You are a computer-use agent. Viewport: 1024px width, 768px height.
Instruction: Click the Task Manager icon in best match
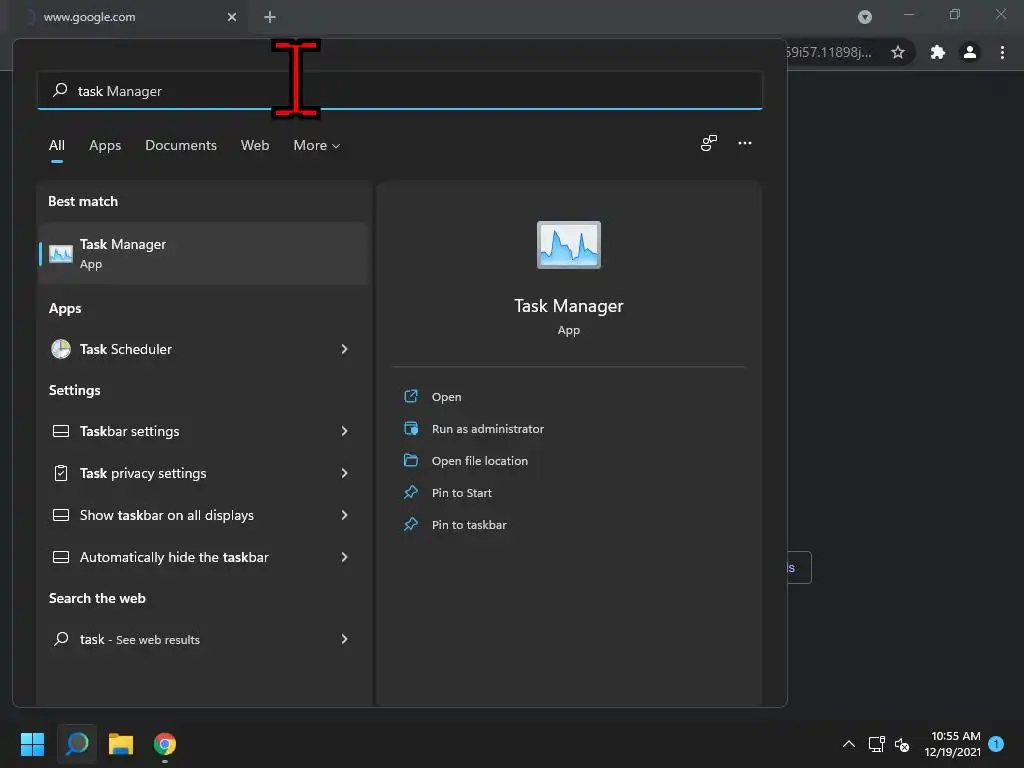[x=61, y=254]
